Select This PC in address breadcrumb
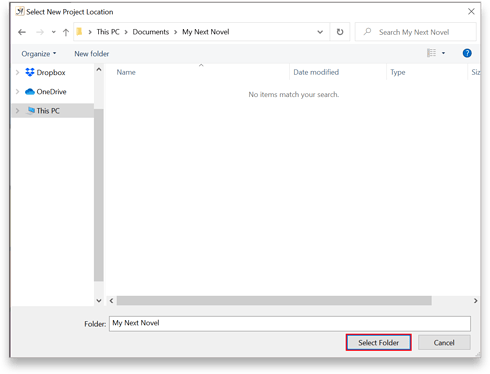The image size is (490, 374). click(108, 32)
